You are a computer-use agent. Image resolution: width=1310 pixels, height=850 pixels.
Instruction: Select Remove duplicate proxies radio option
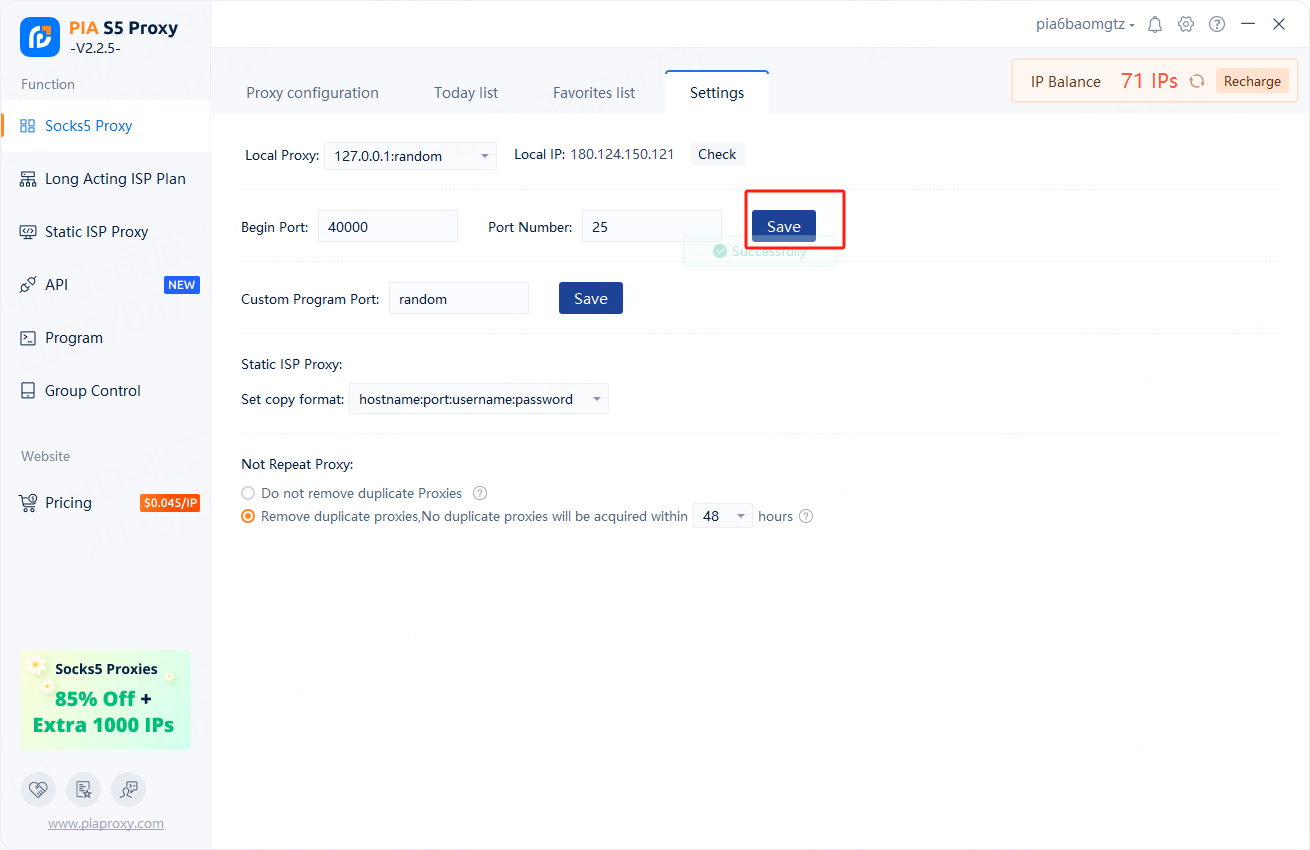(x=249, y=517)
